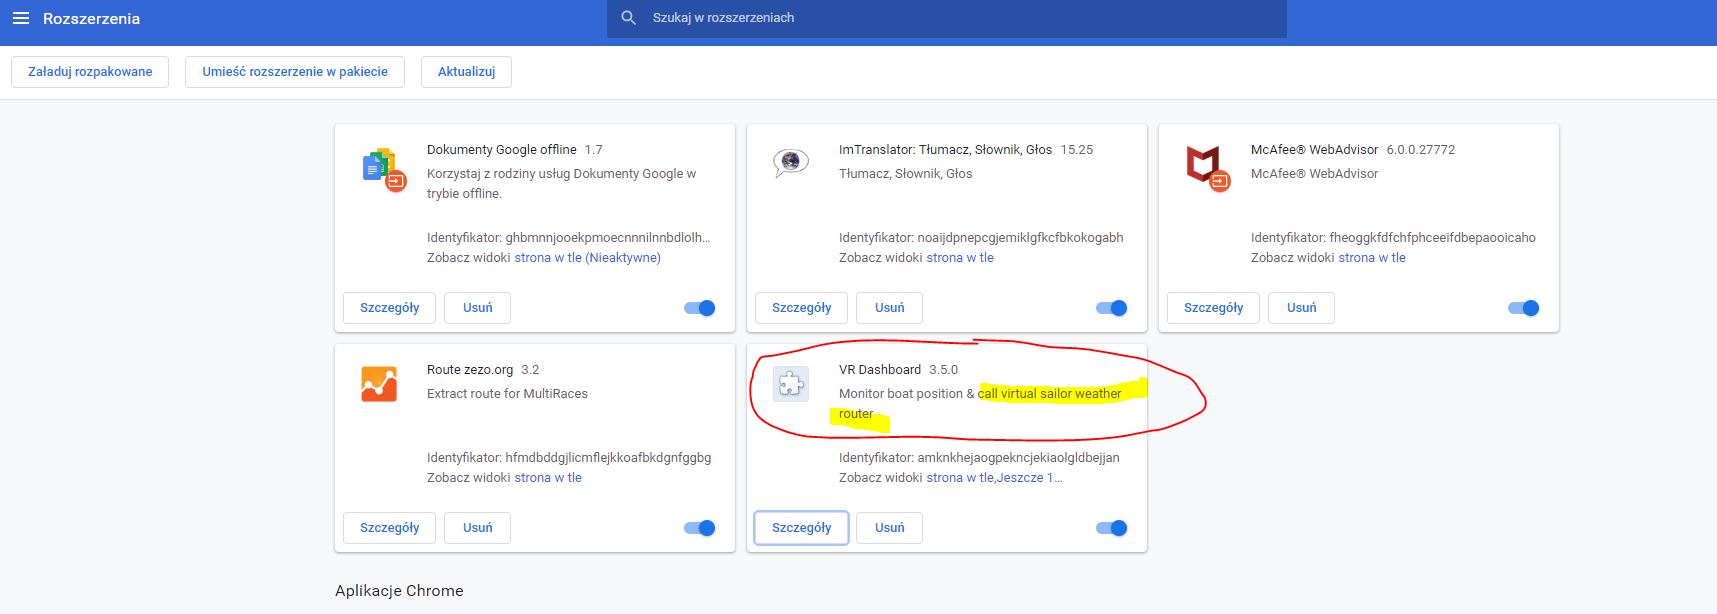Click Dokumenty Google offline version 1.7
The height and width of the screenshot is (614, 1717).
[x=594, y=150]
